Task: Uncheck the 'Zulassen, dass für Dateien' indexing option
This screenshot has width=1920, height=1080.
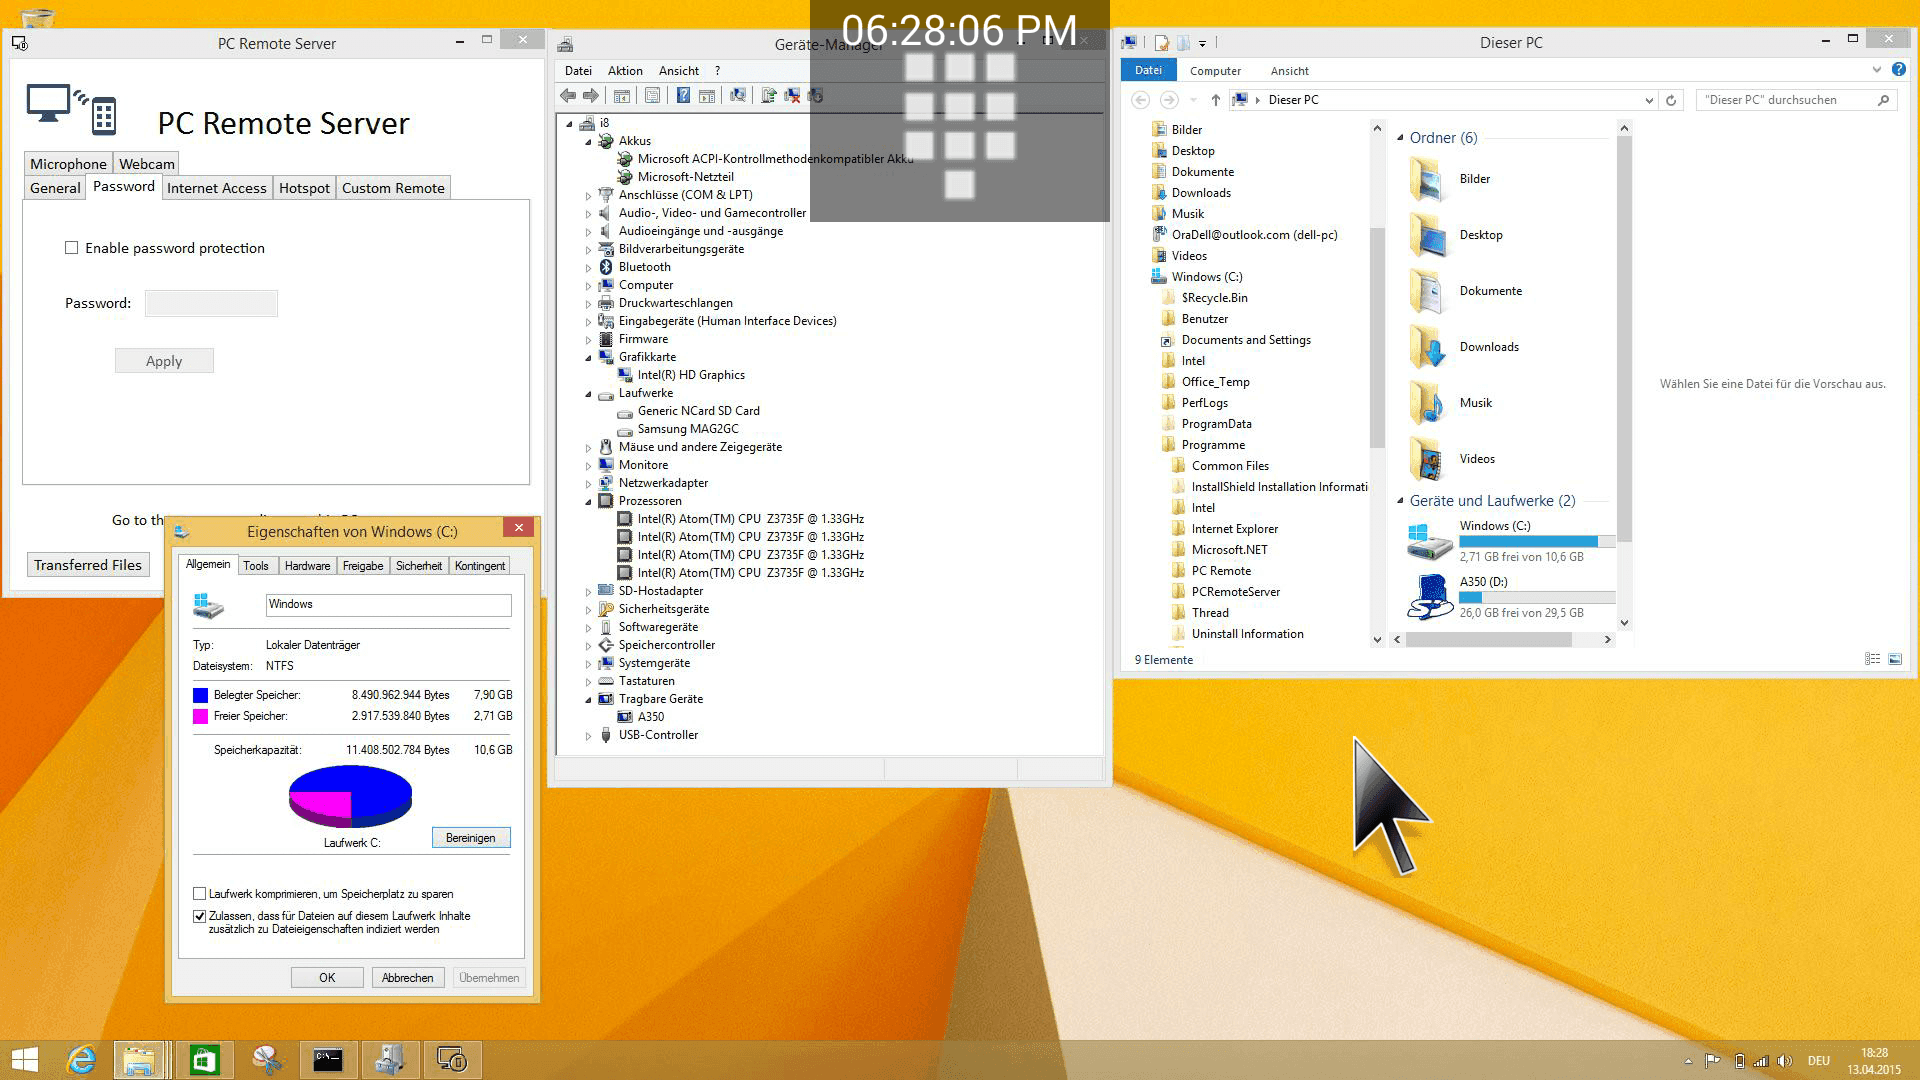Action: 200,916
